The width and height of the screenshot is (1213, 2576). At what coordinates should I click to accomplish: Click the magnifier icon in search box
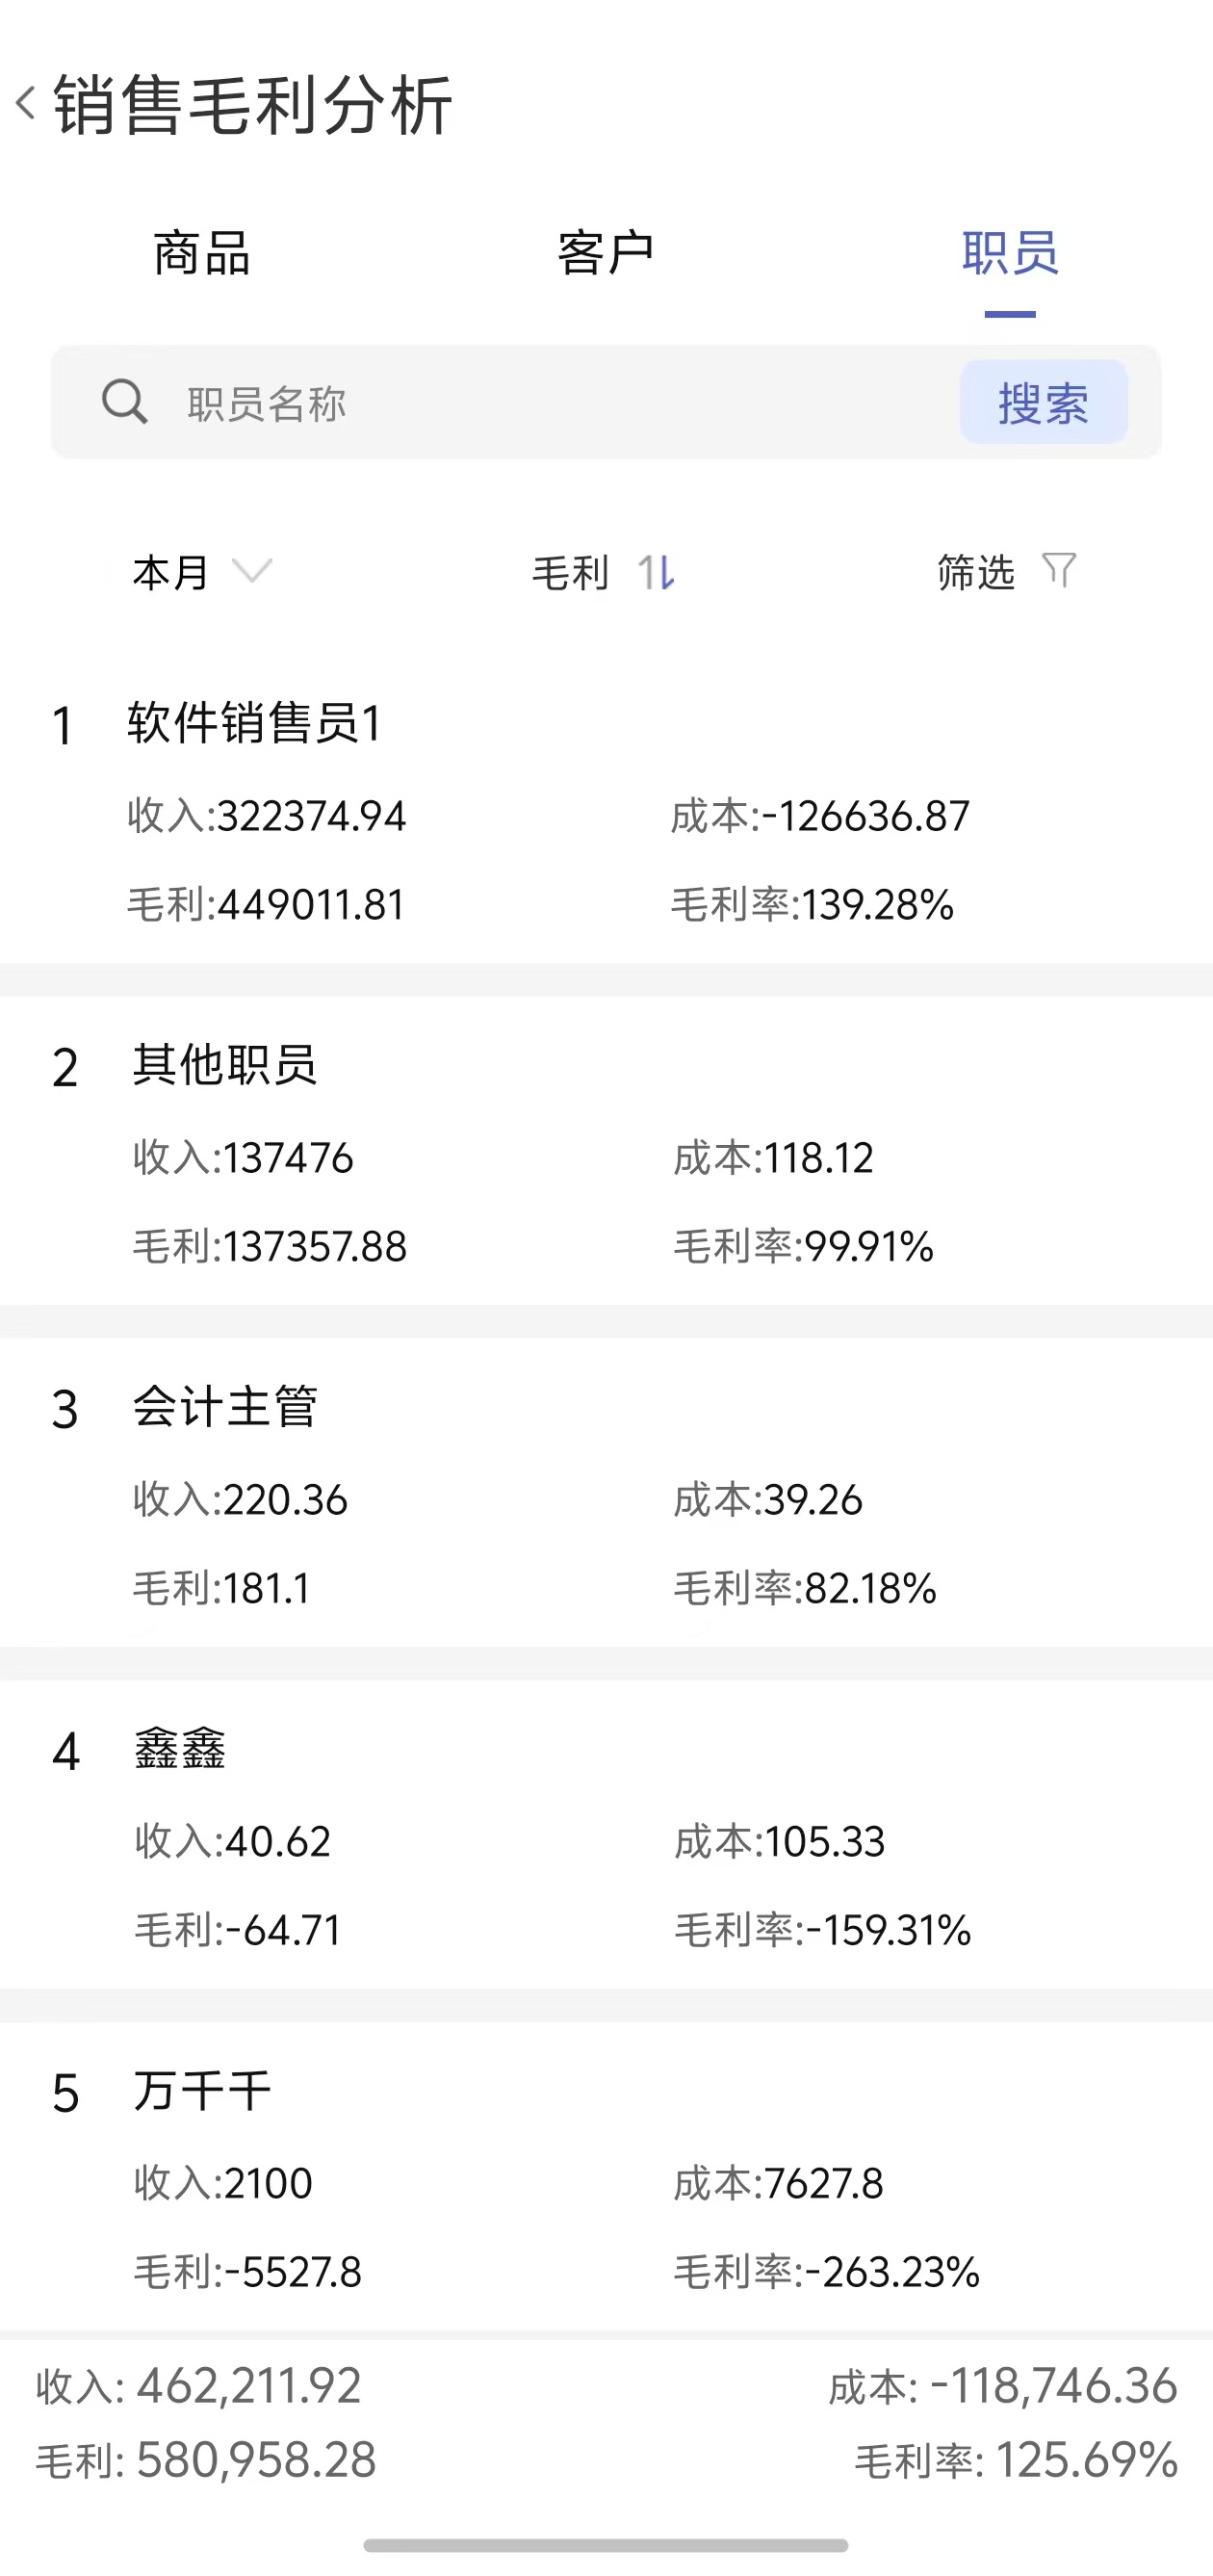click(125, 402)
